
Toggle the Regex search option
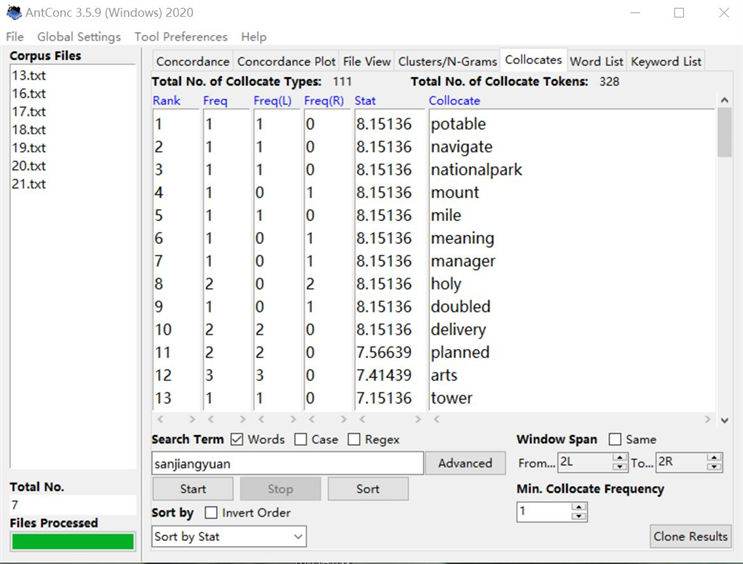click(x=355, y=440)
